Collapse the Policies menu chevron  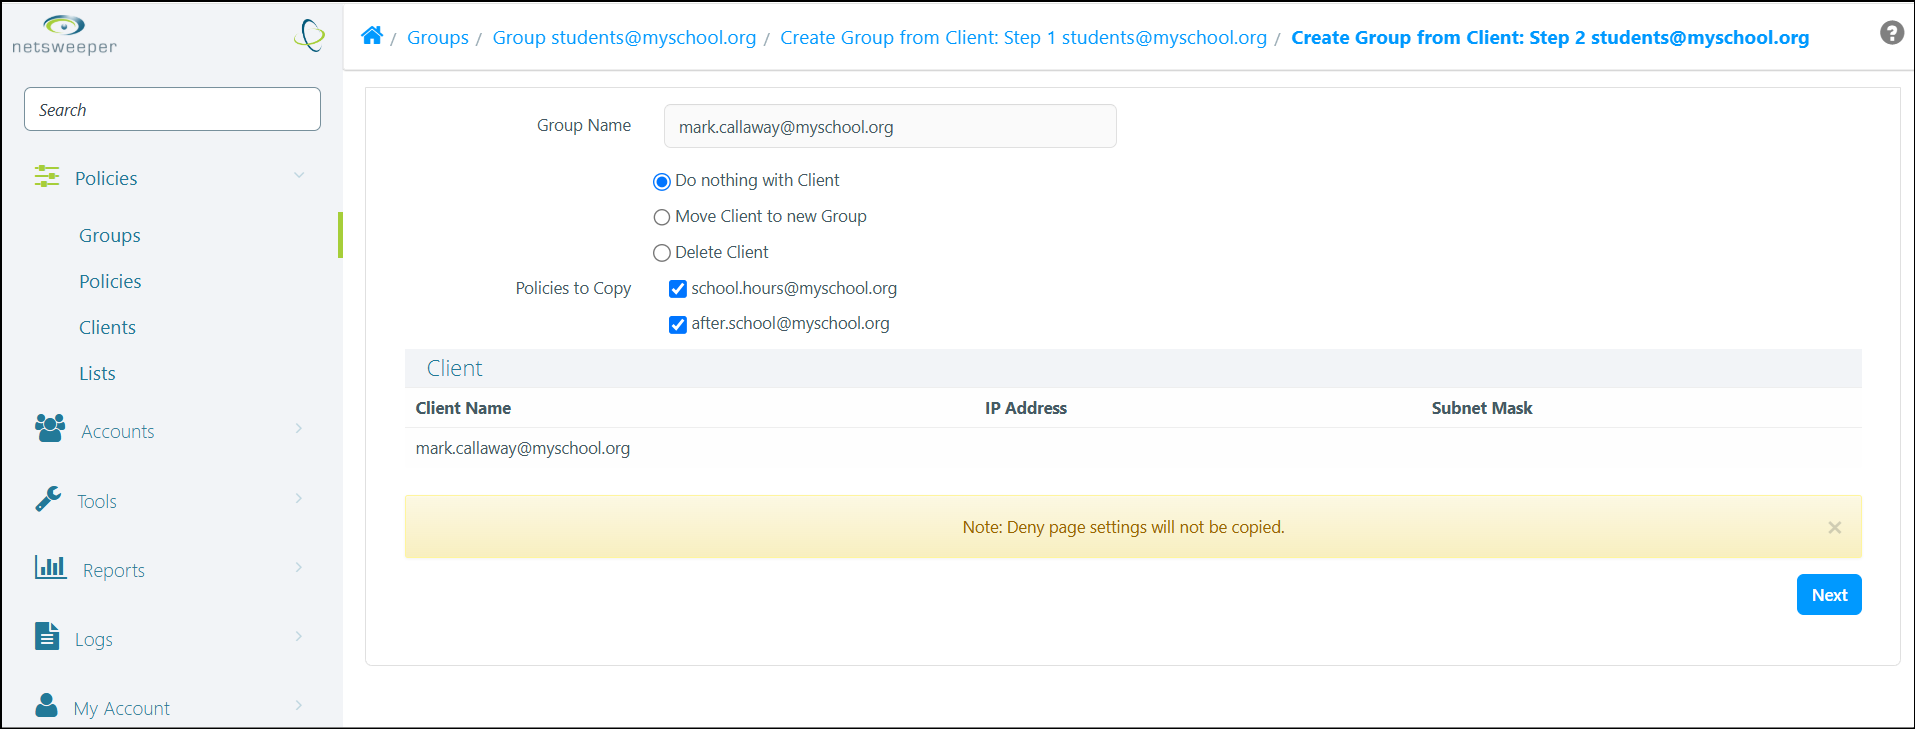click(x=299, y=176)
